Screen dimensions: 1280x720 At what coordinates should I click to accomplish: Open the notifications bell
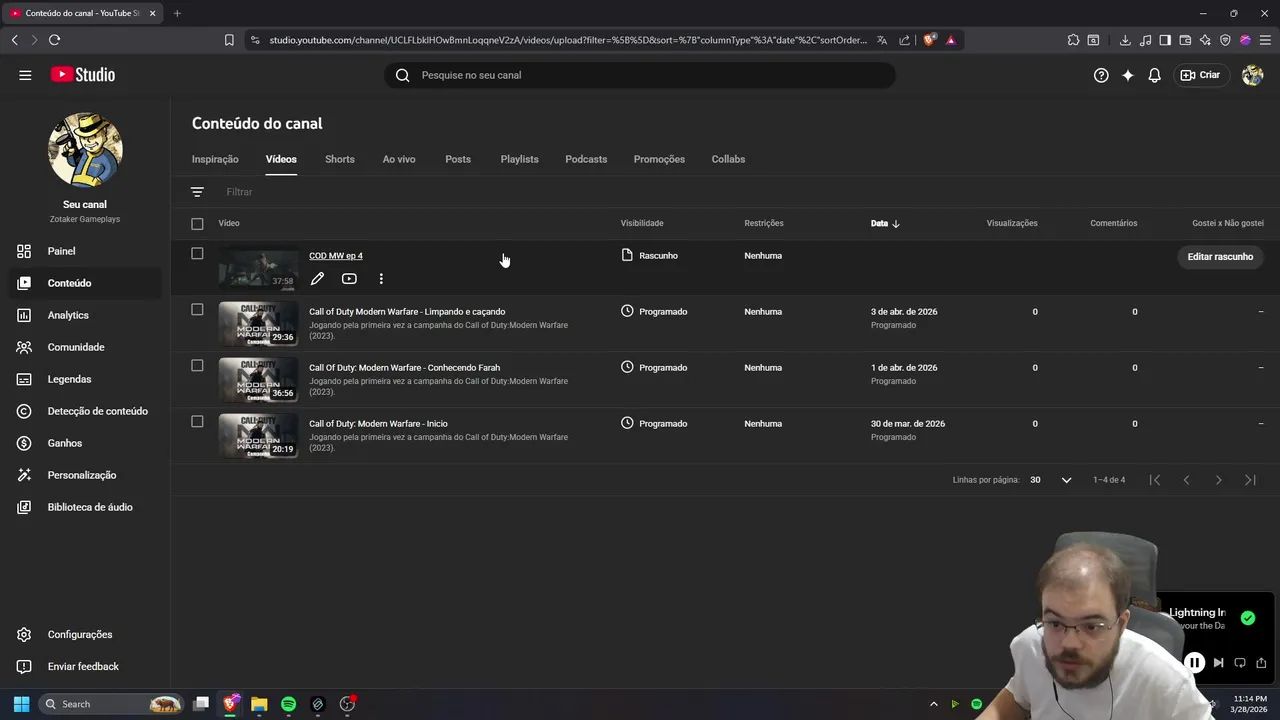[1154, 75]
